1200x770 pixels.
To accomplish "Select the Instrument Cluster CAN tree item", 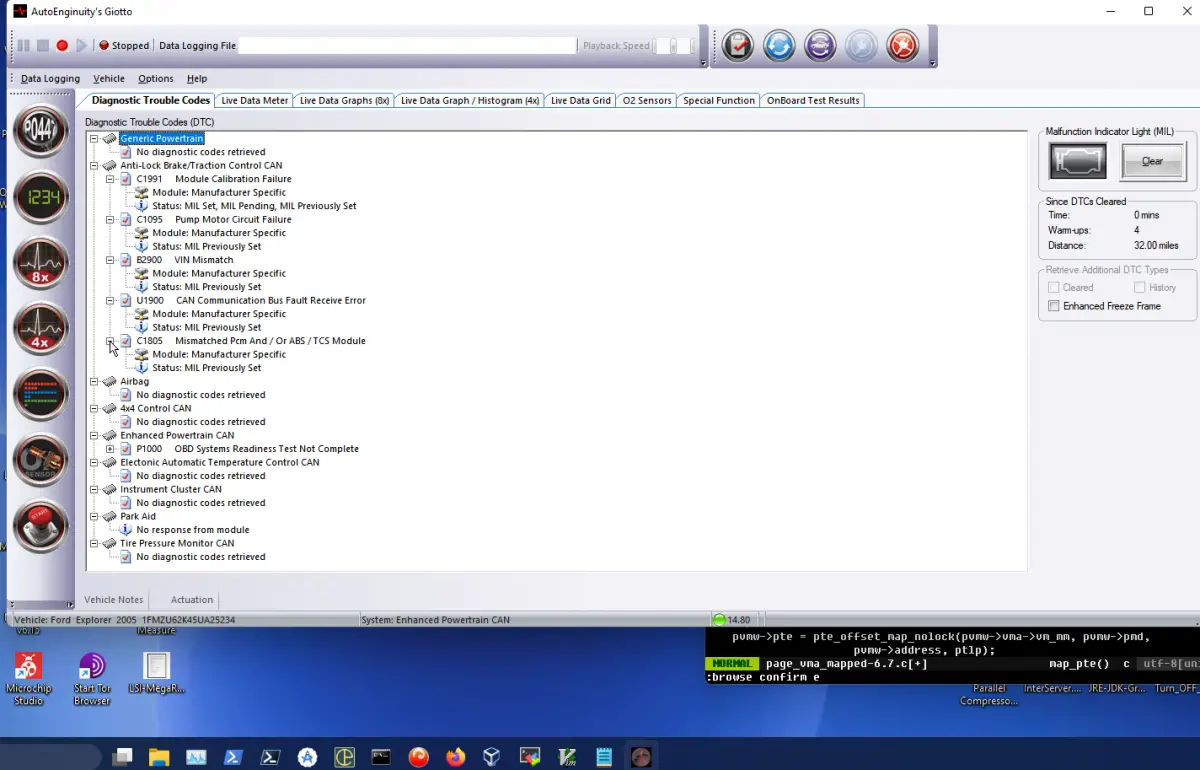I will coord(171,489).
